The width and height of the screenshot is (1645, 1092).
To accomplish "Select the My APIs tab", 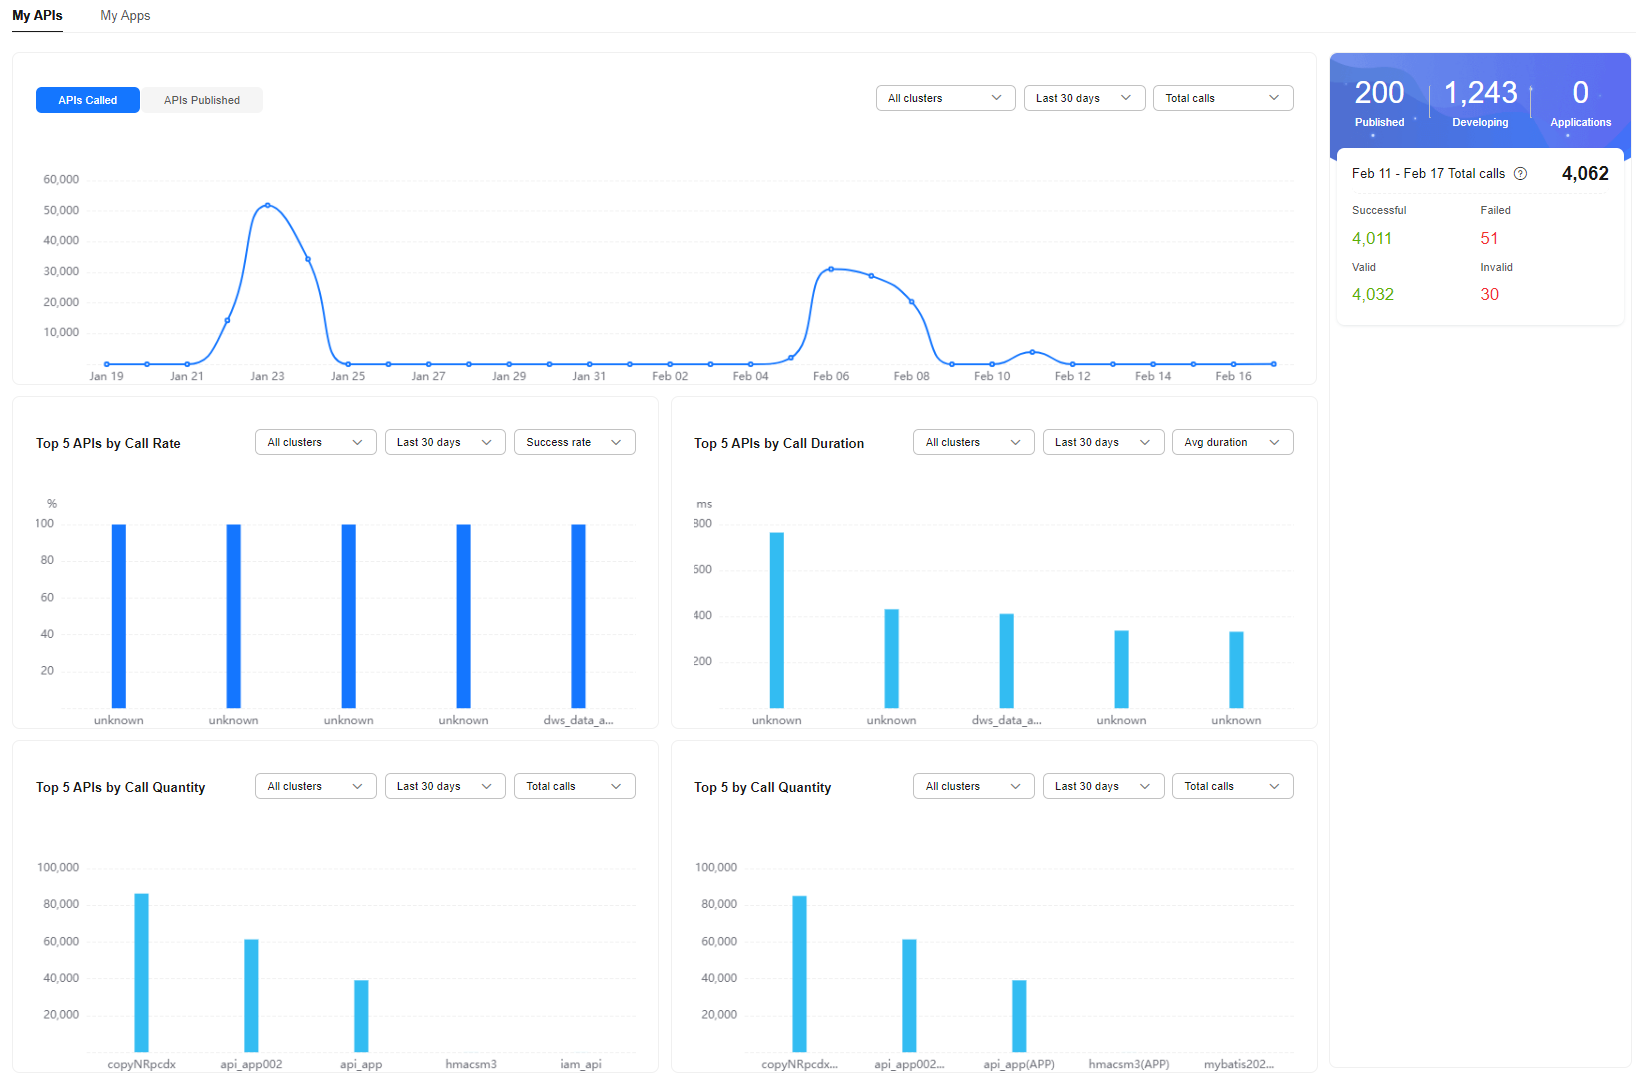I will click(x=37, y=16).
